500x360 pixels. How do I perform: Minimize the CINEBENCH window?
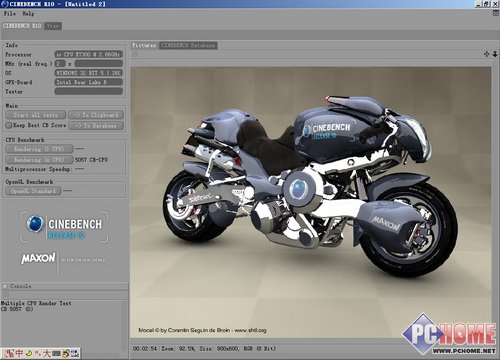[479, 4]
